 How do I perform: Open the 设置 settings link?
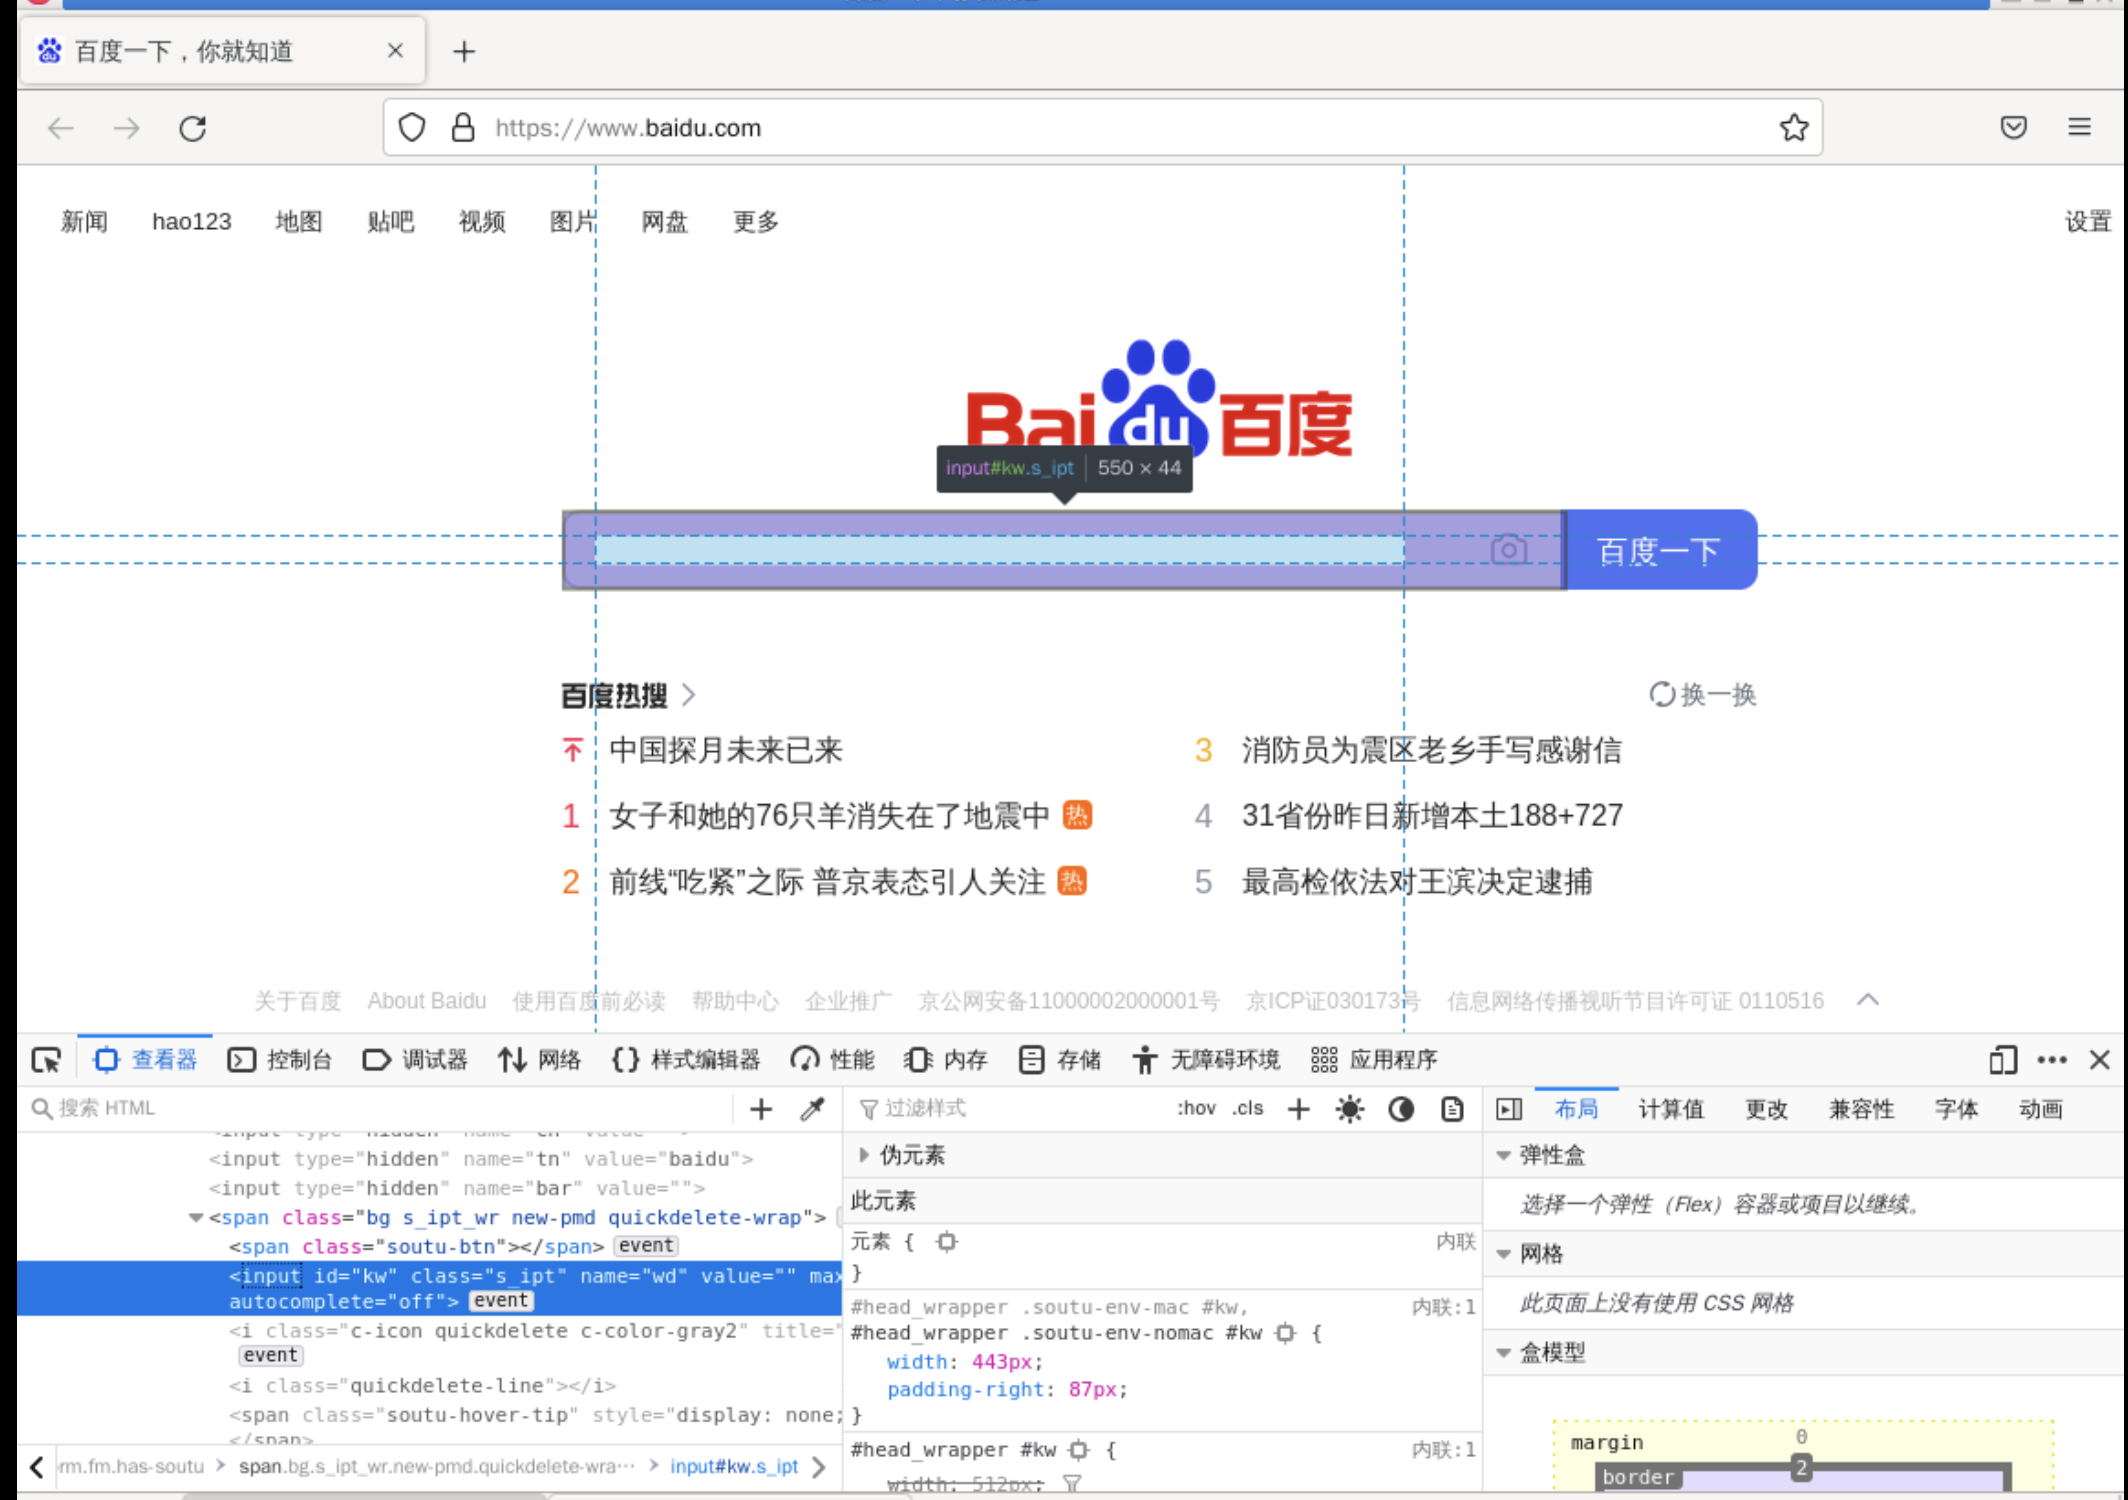point(2088,221)
